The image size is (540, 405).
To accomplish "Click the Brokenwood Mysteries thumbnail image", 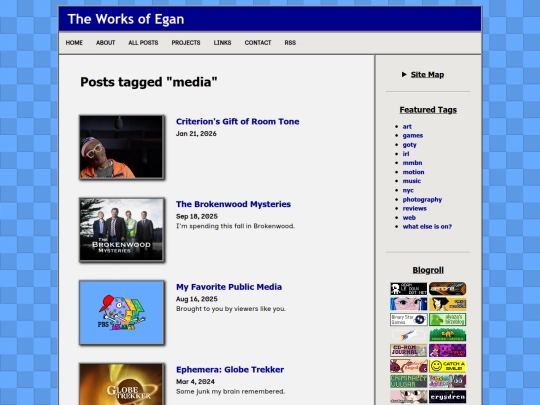I will [122, 230].
